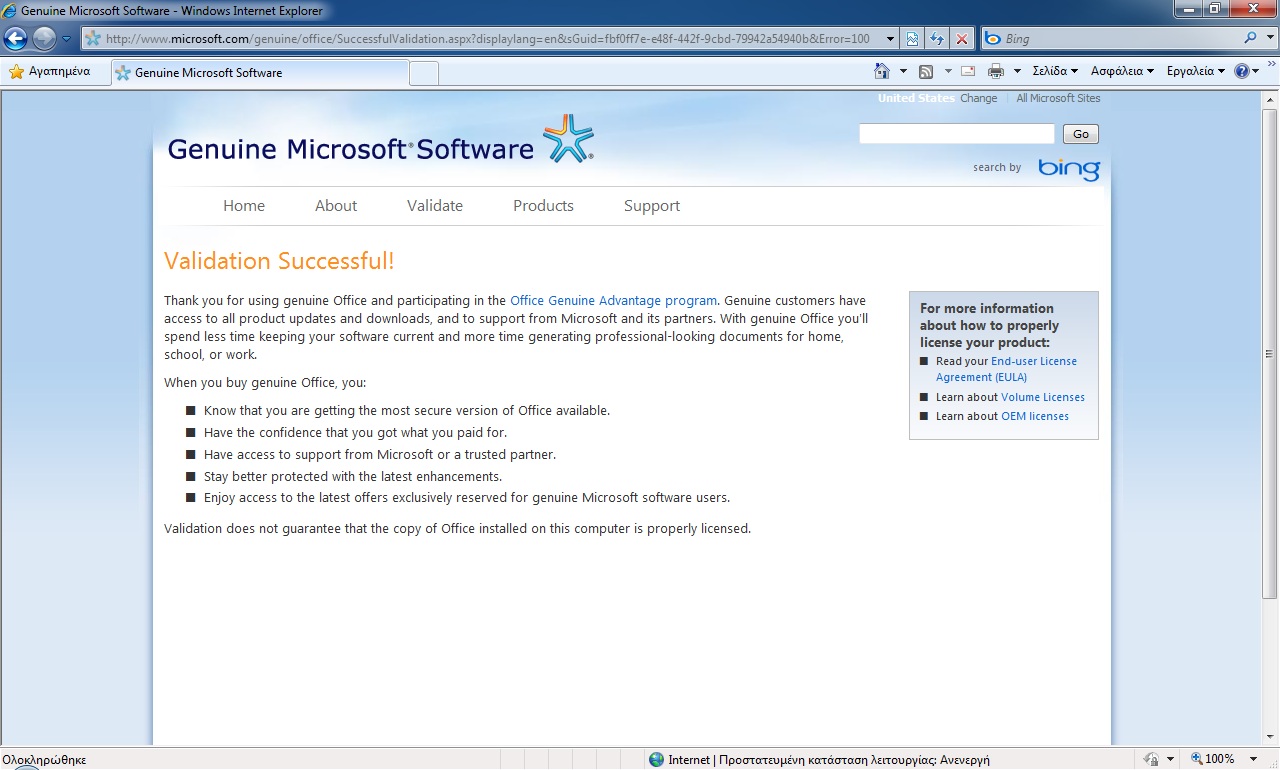This screenshot has width=1280, height=770.
Task: Open the Volume Licenses link
Action: [x=1043, y=397]
